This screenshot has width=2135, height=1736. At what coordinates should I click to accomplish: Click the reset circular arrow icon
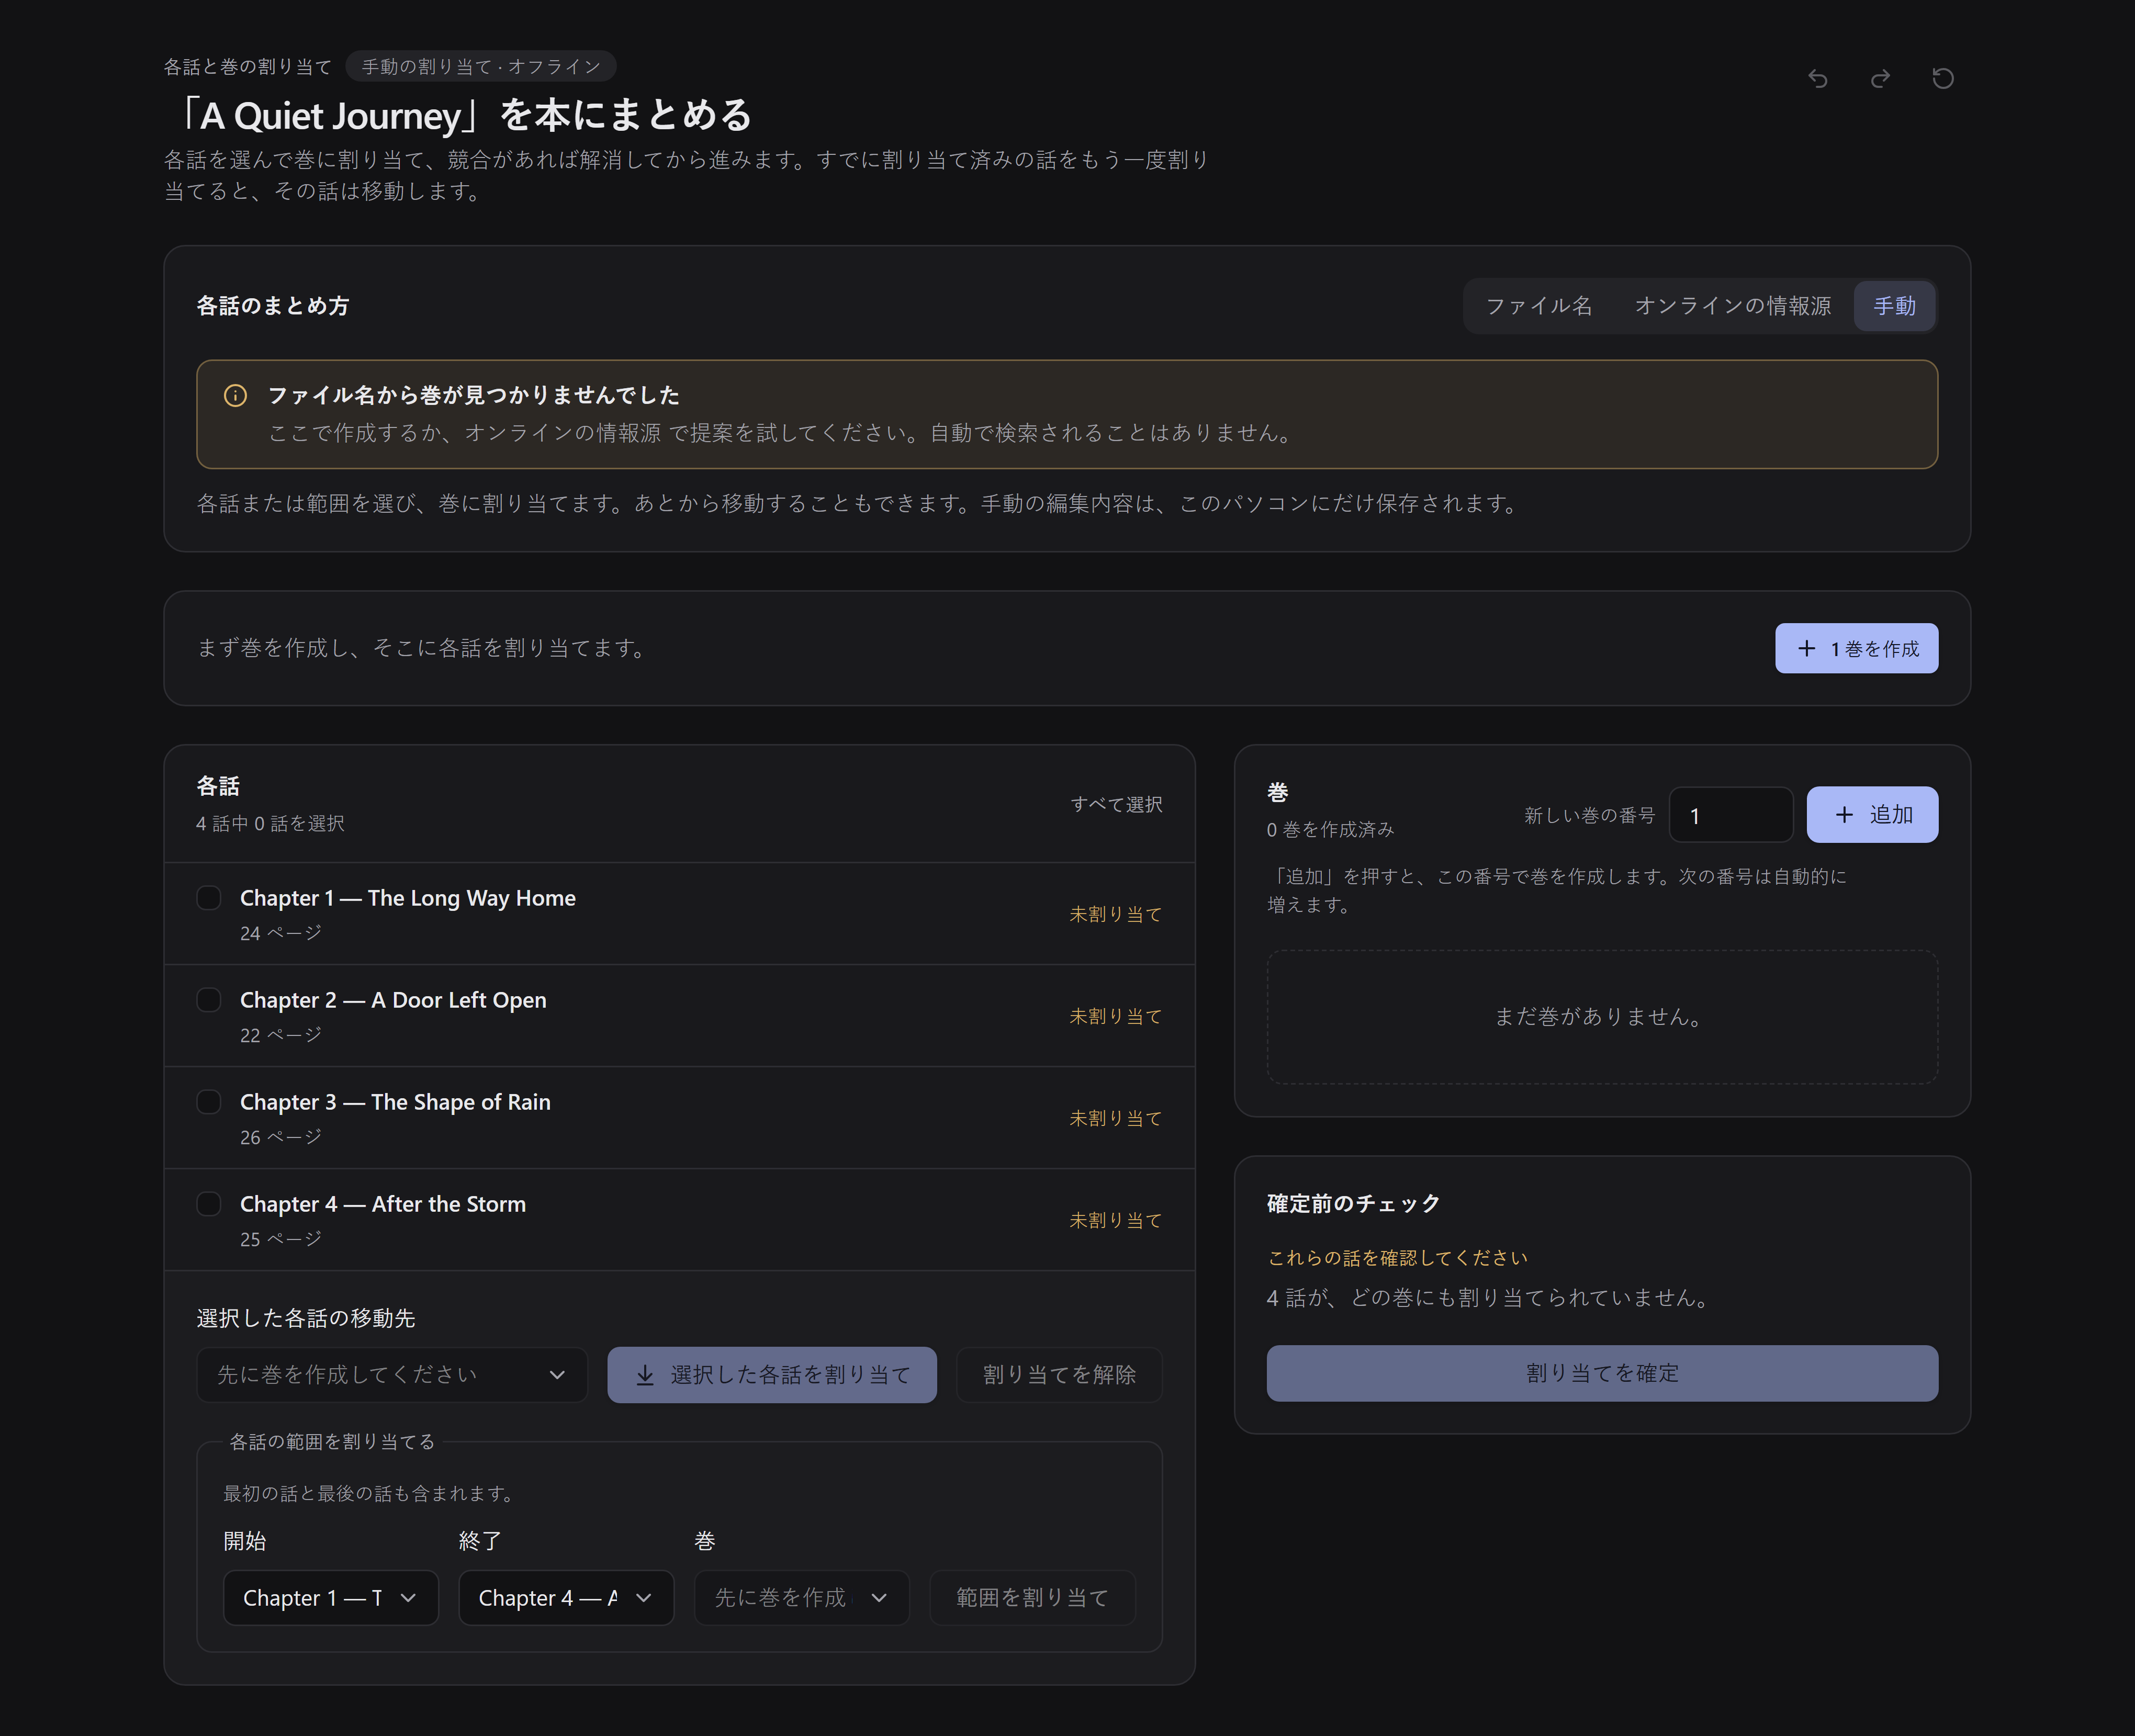click(x=1942, y=78)
